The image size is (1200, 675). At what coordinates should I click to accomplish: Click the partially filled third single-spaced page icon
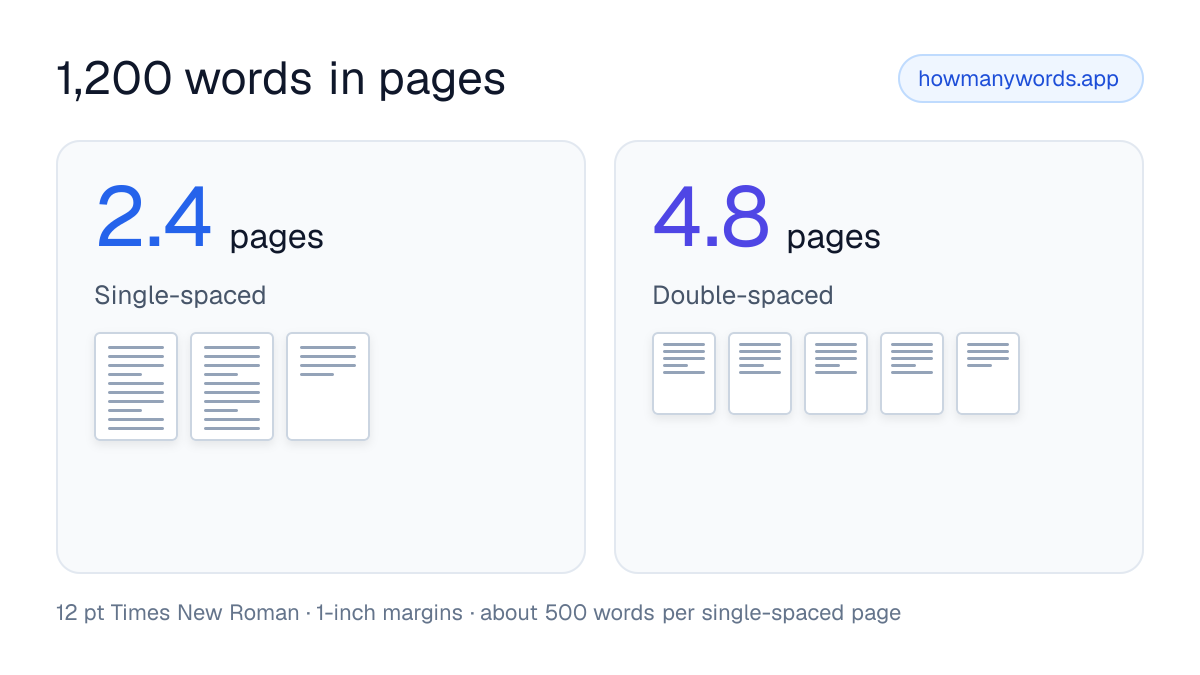pos(328,387)
